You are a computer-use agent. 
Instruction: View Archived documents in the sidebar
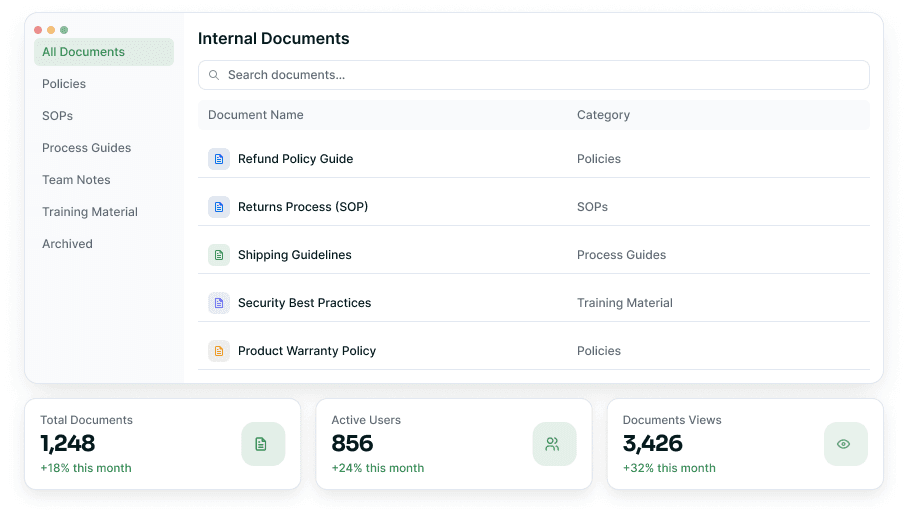[67, 244]
